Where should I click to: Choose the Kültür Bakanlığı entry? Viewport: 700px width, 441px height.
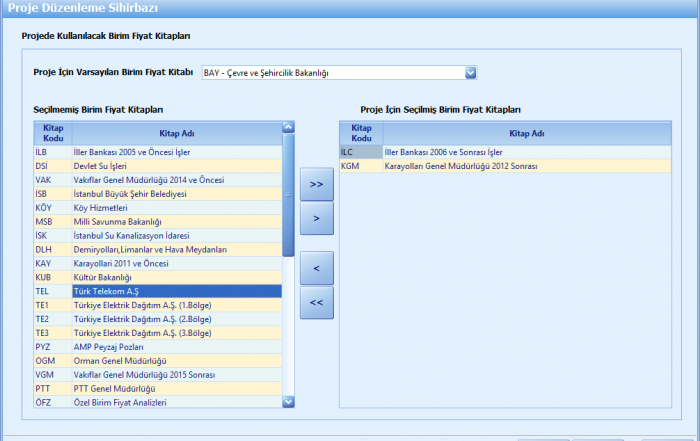click(176, 276)
